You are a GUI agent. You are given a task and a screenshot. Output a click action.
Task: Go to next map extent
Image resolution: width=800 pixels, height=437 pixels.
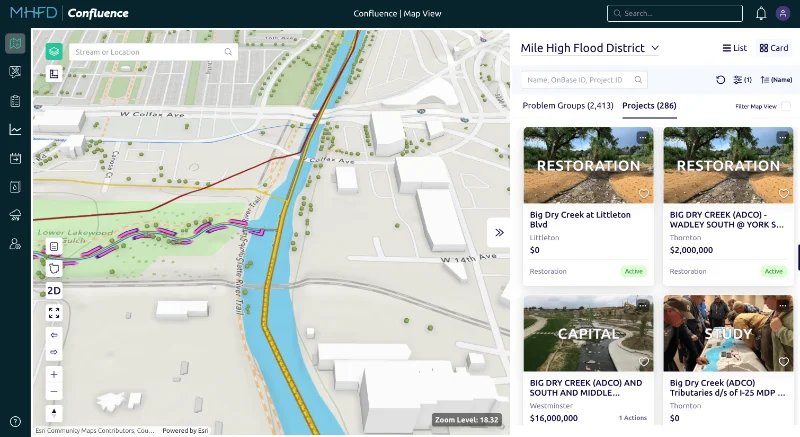pos(54,352)
